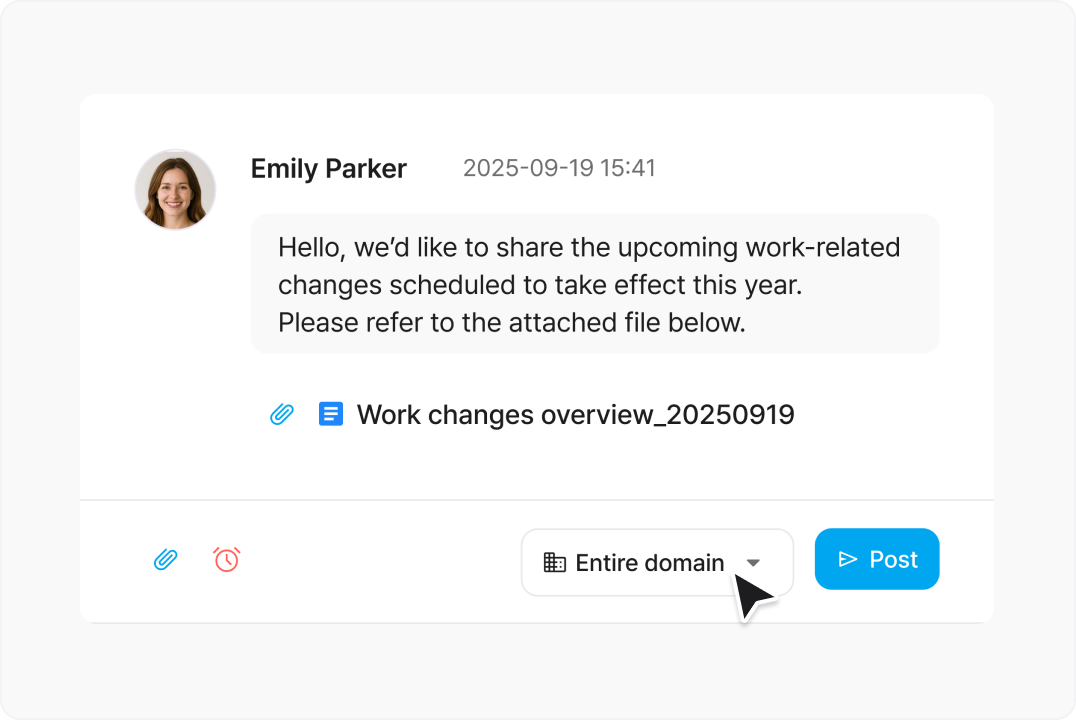
Task: Expand the dropdown arrow next to Entire domain
Action: coord(754,563)
